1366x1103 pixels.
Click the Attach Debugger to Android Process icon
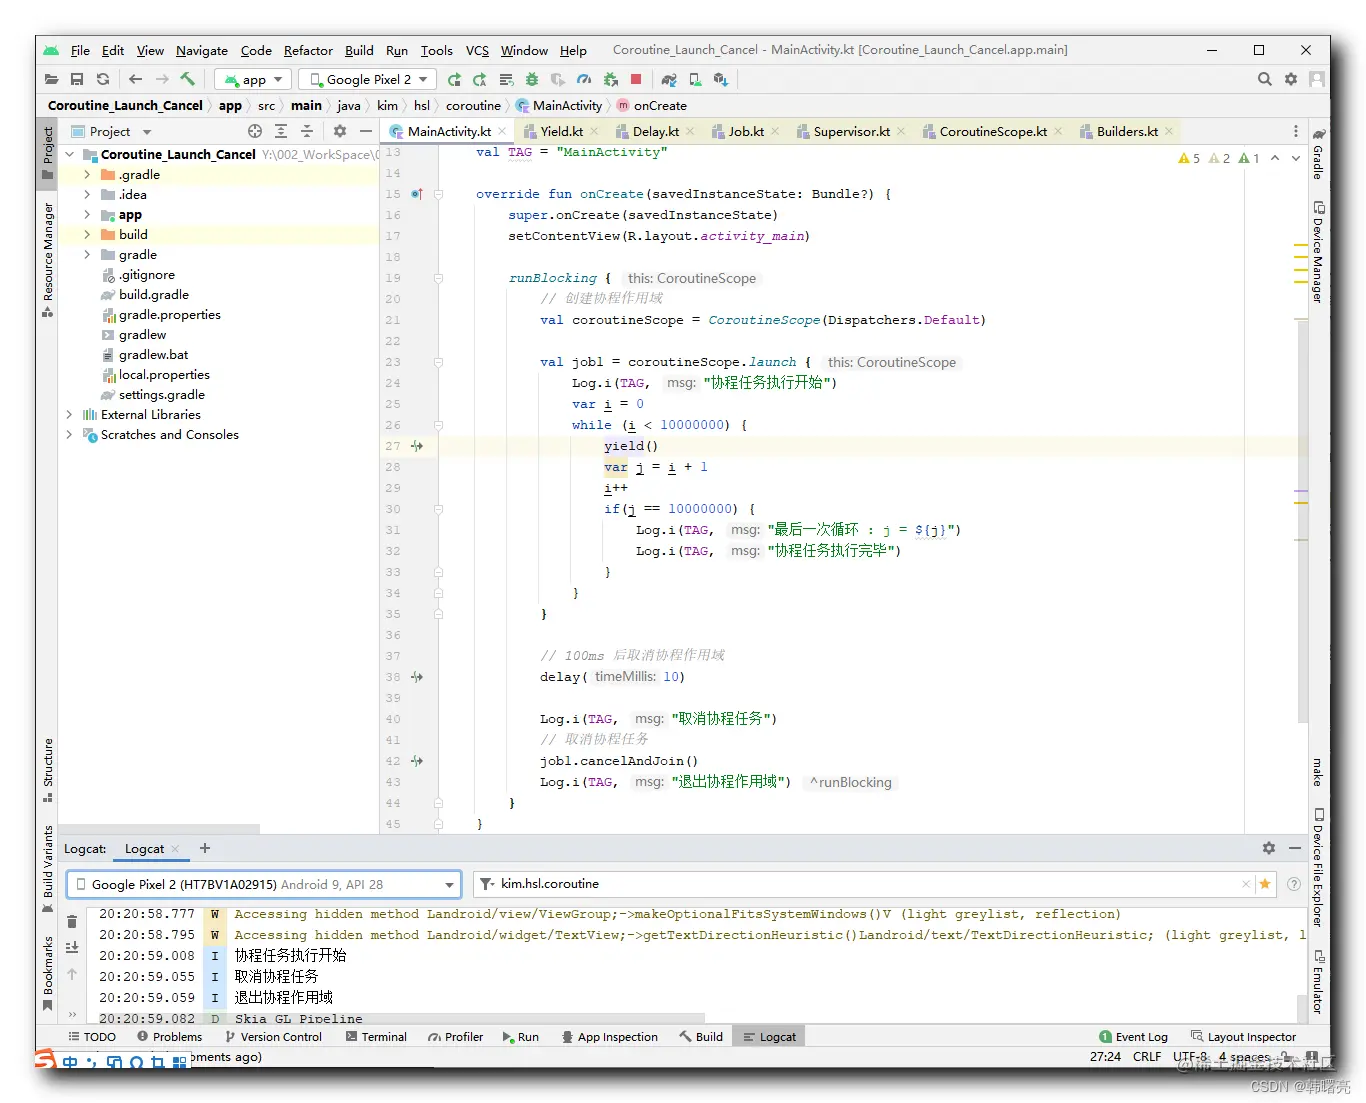click(610, 79)
